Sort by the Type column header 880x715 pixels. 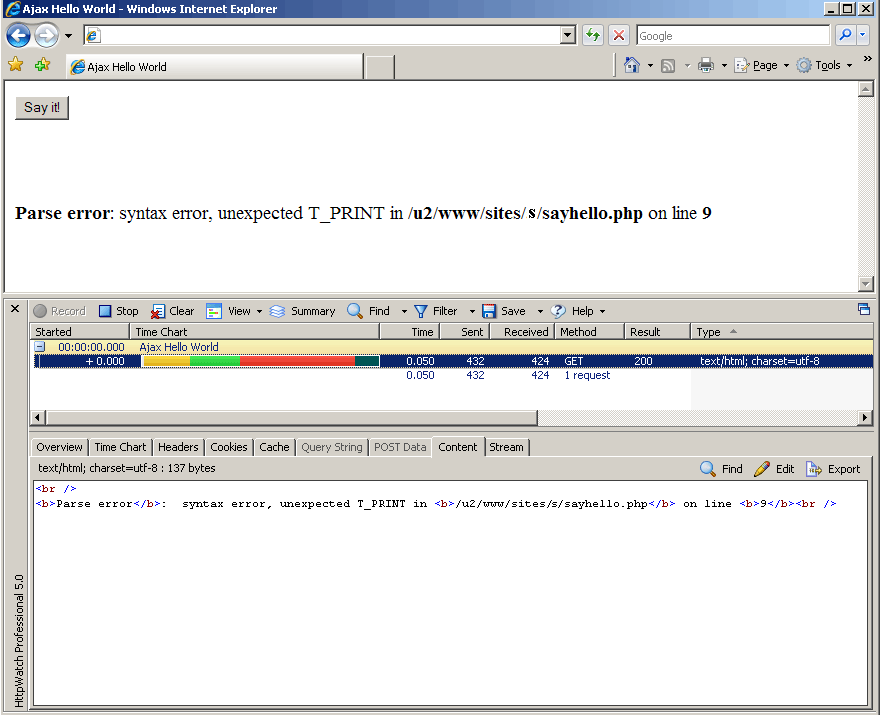tap(708, 332)
